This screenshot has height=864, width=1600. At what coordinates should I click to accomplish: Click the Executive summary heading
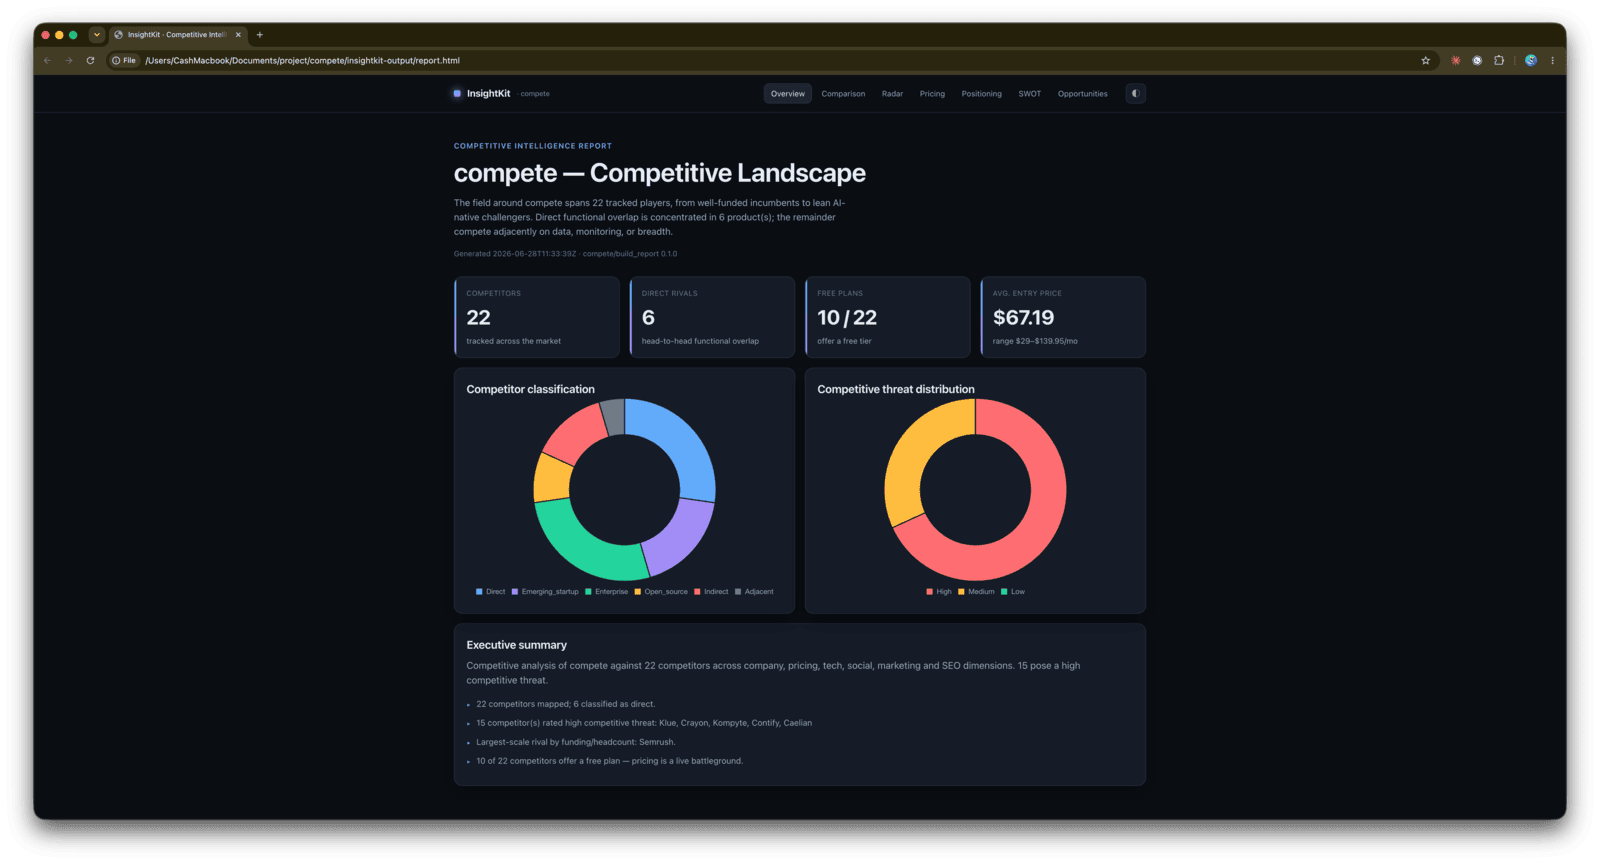click(x=516, y=645)
